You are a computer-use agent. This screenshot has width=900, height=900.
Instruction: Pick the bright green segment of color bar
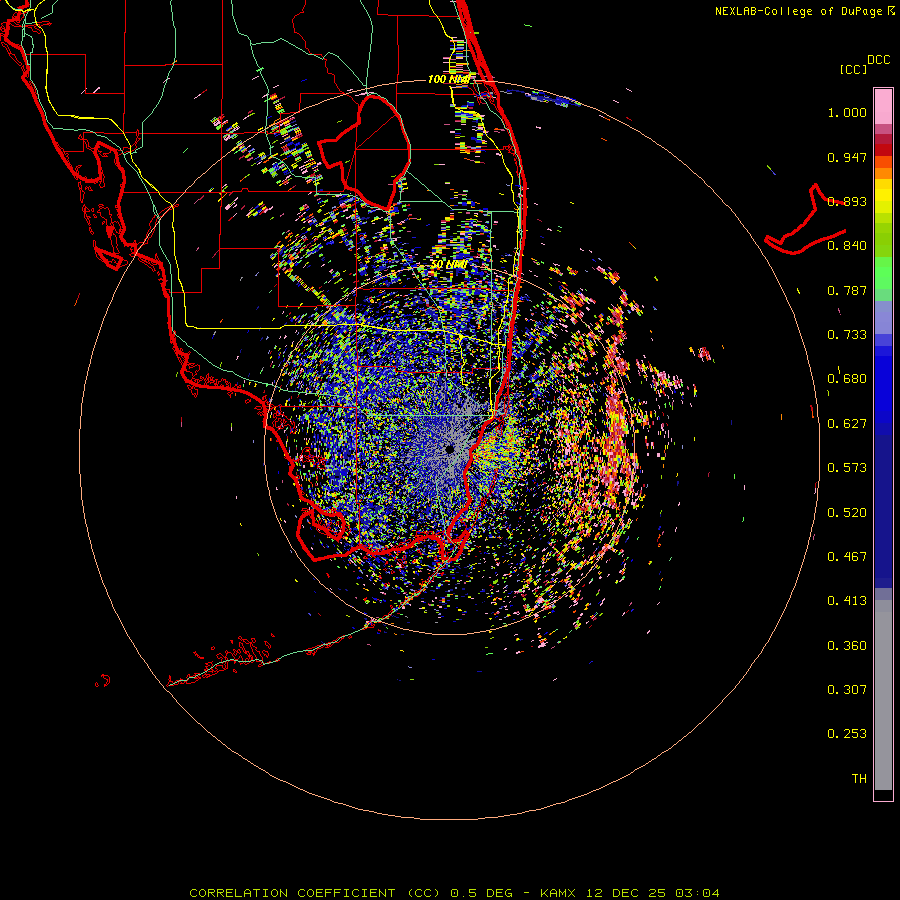883,273
